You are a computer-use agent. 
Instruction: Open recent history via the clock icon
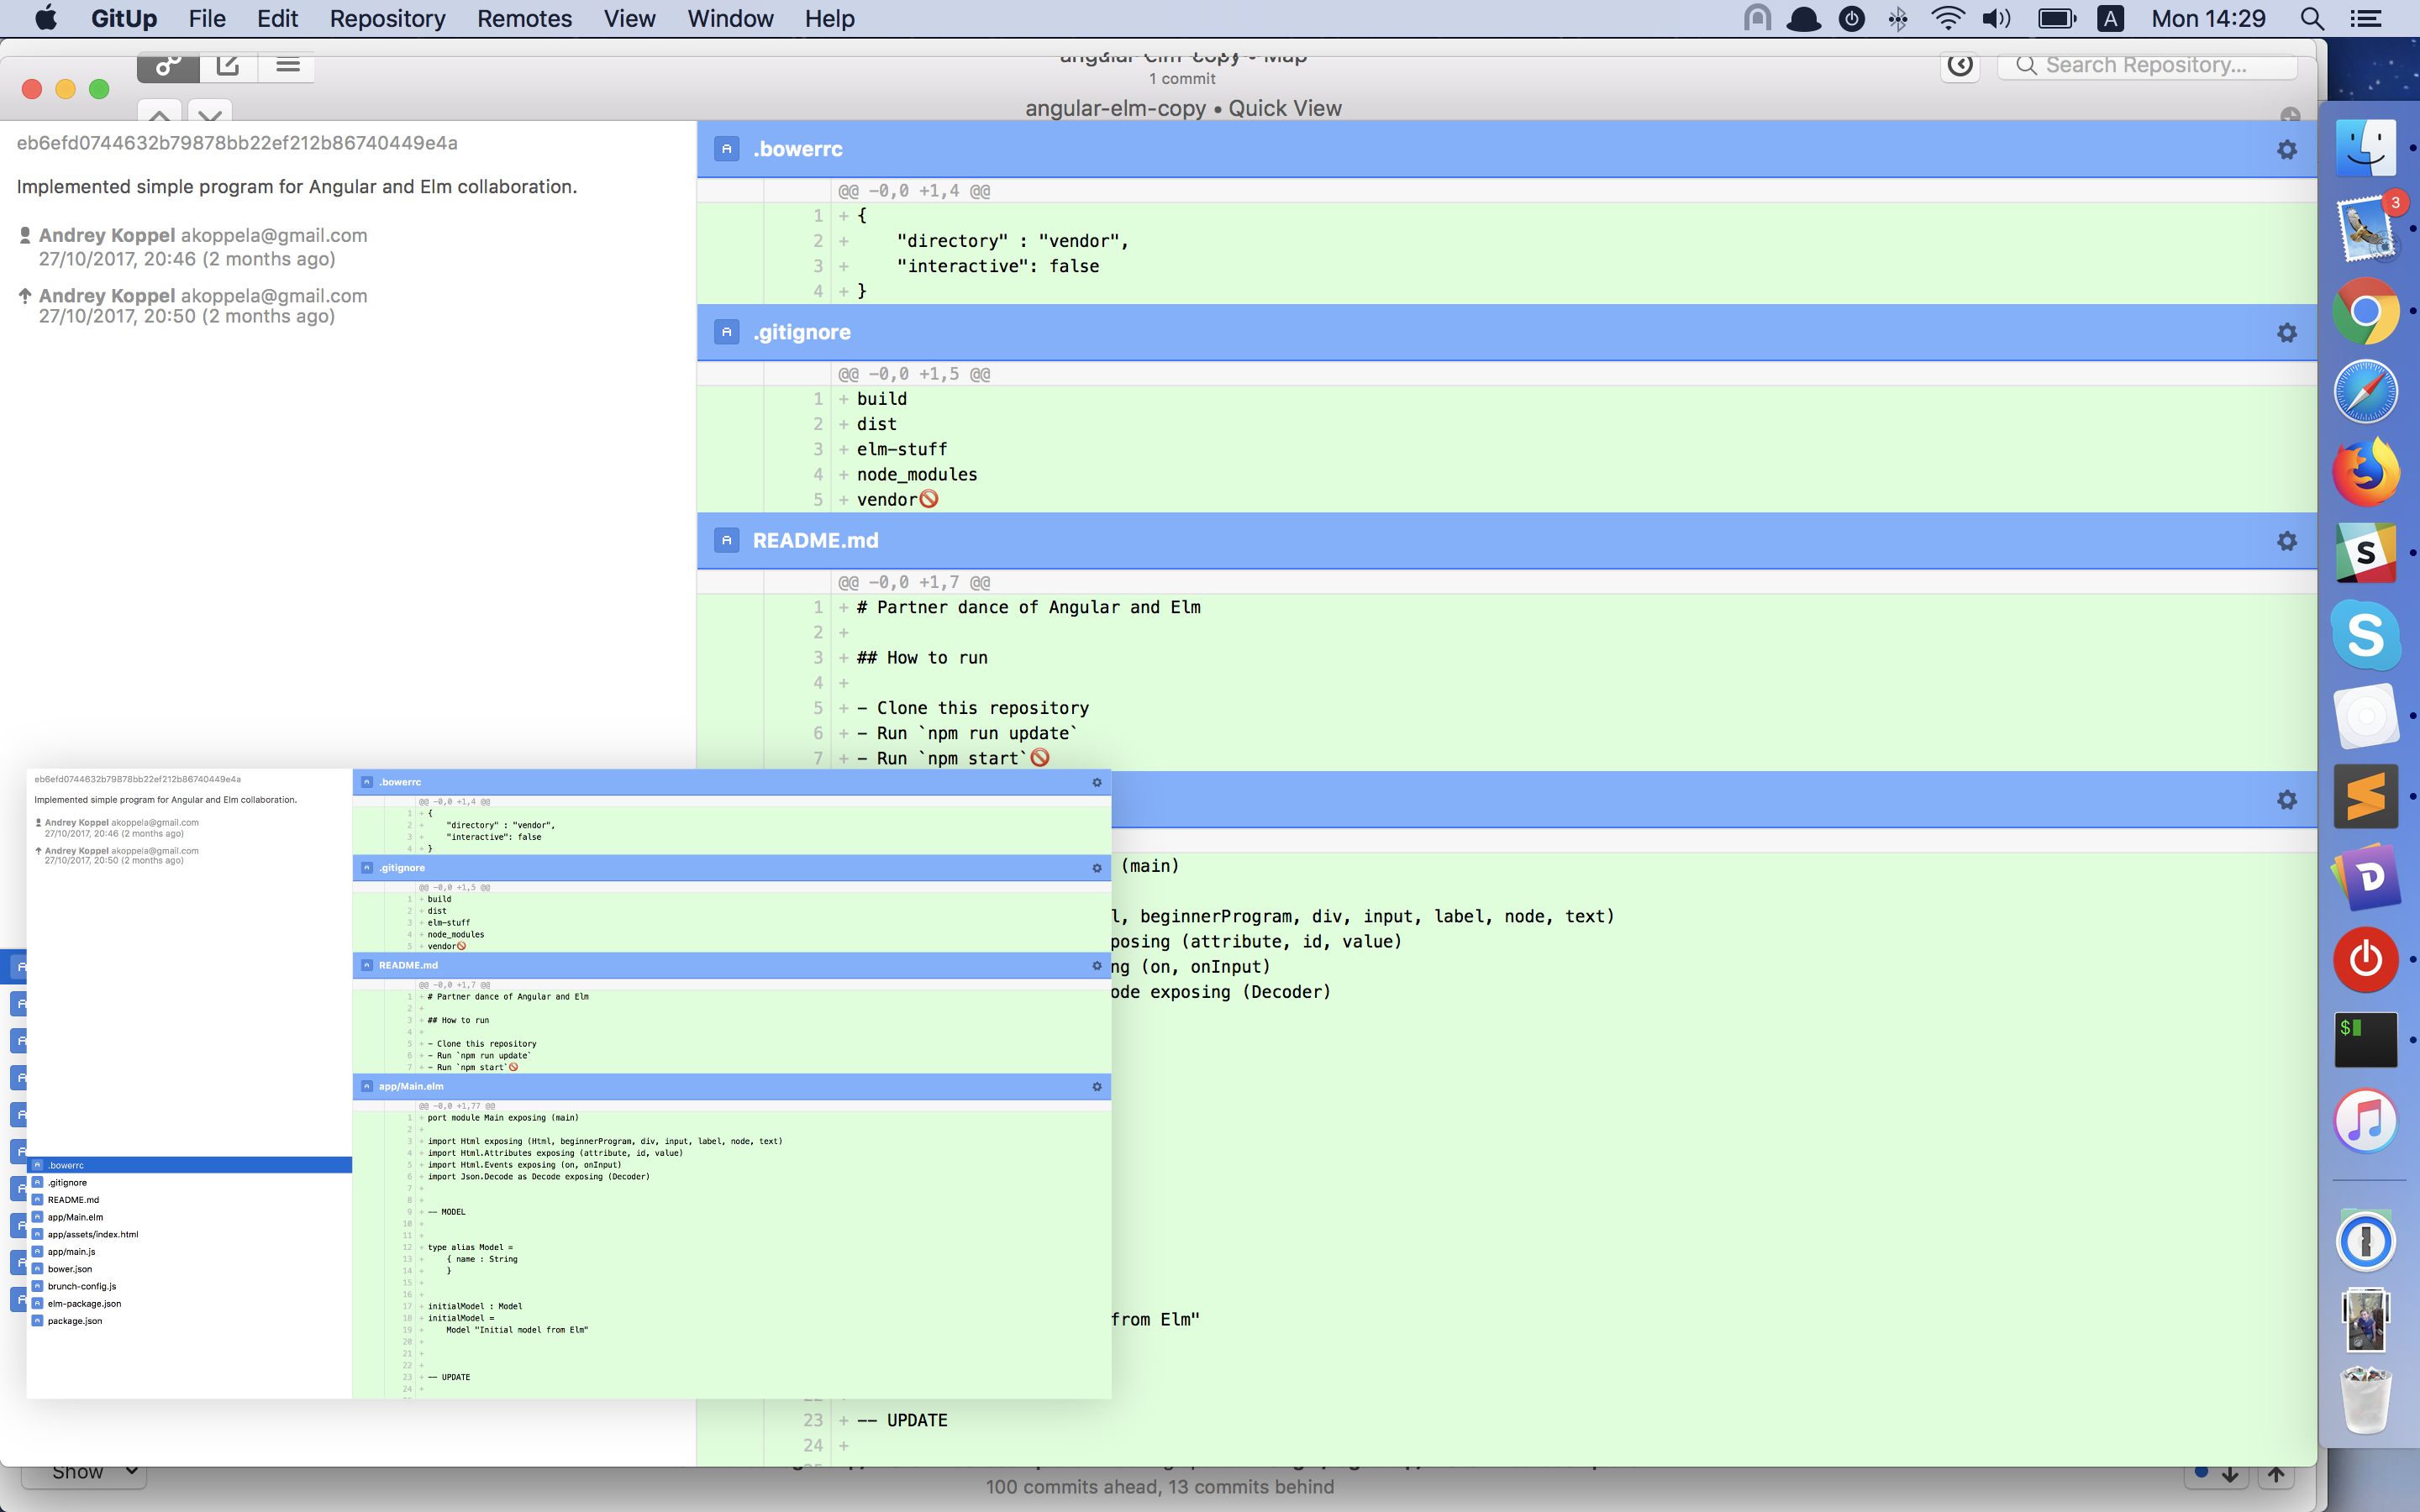pos(1959,66)
